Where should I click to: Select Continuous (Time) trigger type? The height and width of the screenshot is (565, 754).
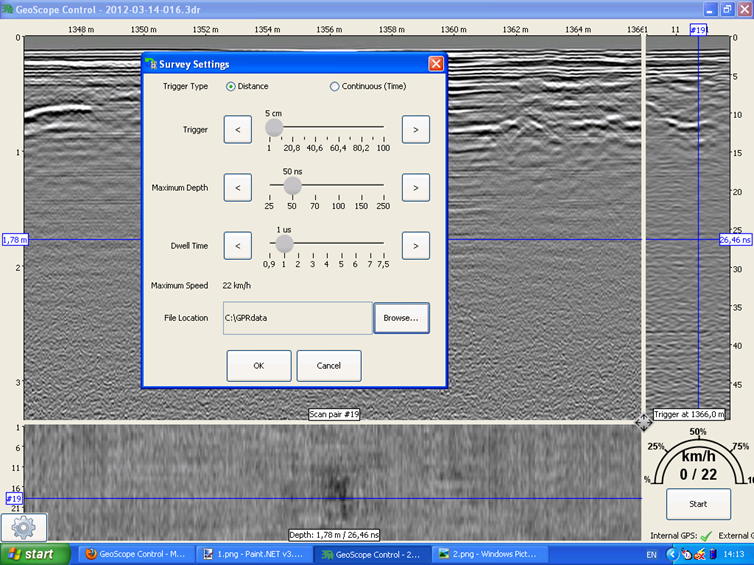point(335,87)
